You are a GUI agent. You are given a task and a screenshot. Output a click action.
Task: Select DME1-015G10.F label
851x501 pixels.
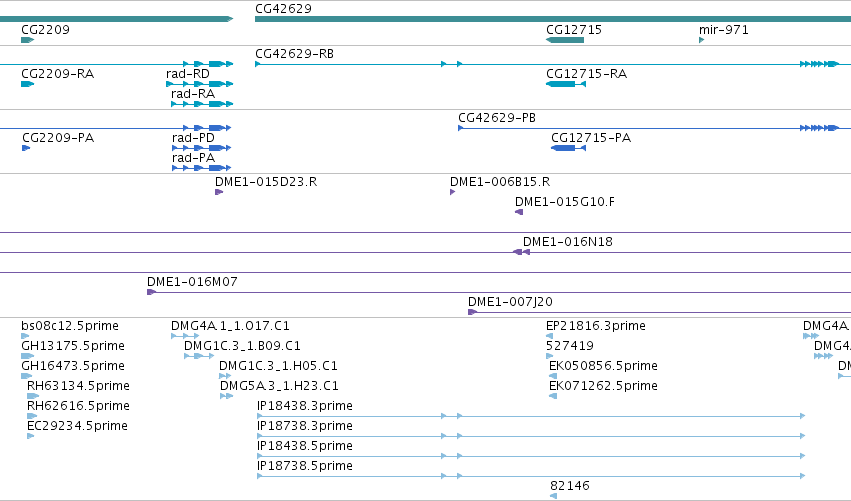click(x=564, y=202)
